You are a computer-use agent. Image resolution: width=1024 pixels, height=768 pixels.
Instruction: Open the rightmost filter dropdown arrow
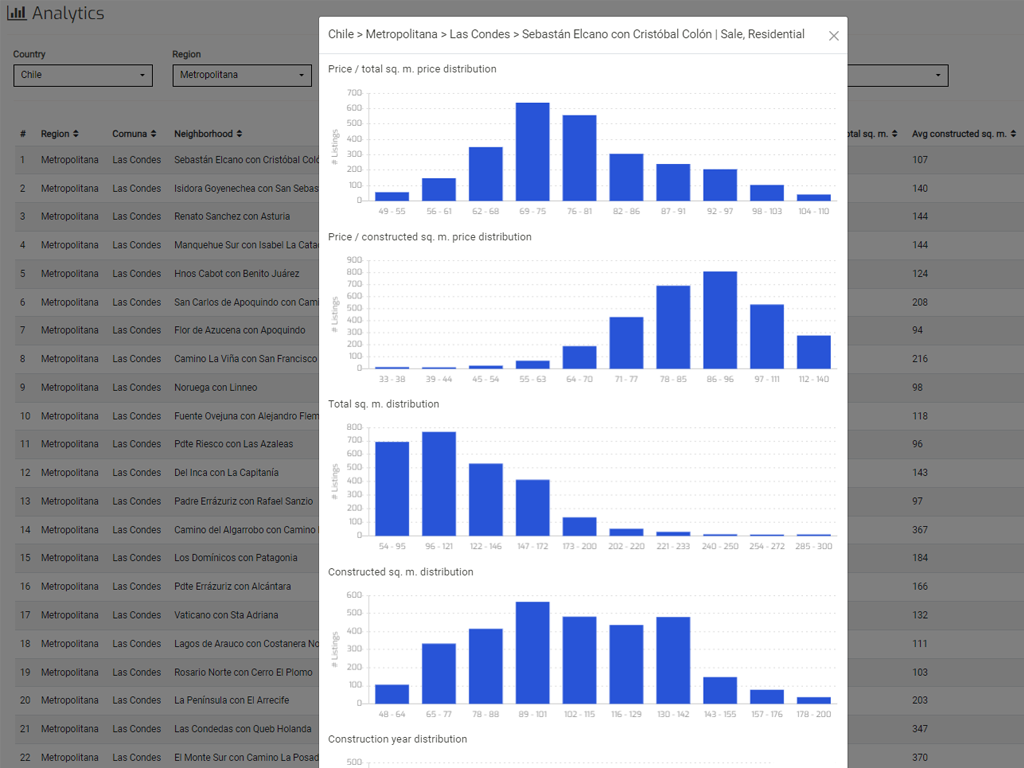pyautogui.click(x=937, y=75)
